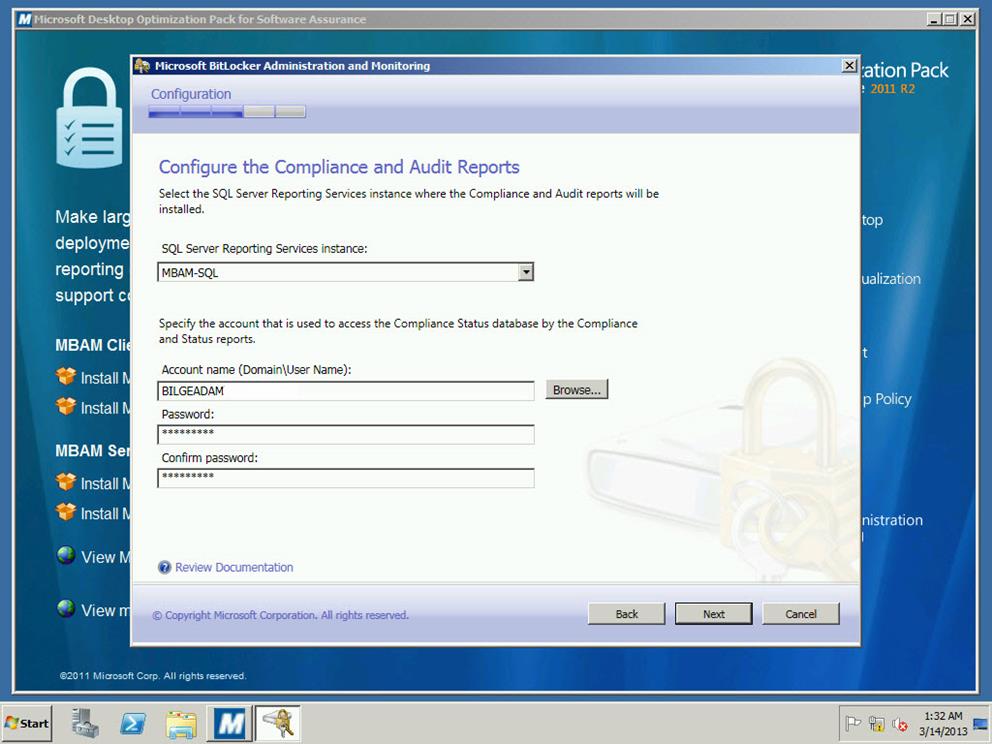992x744 pixels.
Task: Launch Server Manager from the taskbar
Action: (x=85, y=723)
